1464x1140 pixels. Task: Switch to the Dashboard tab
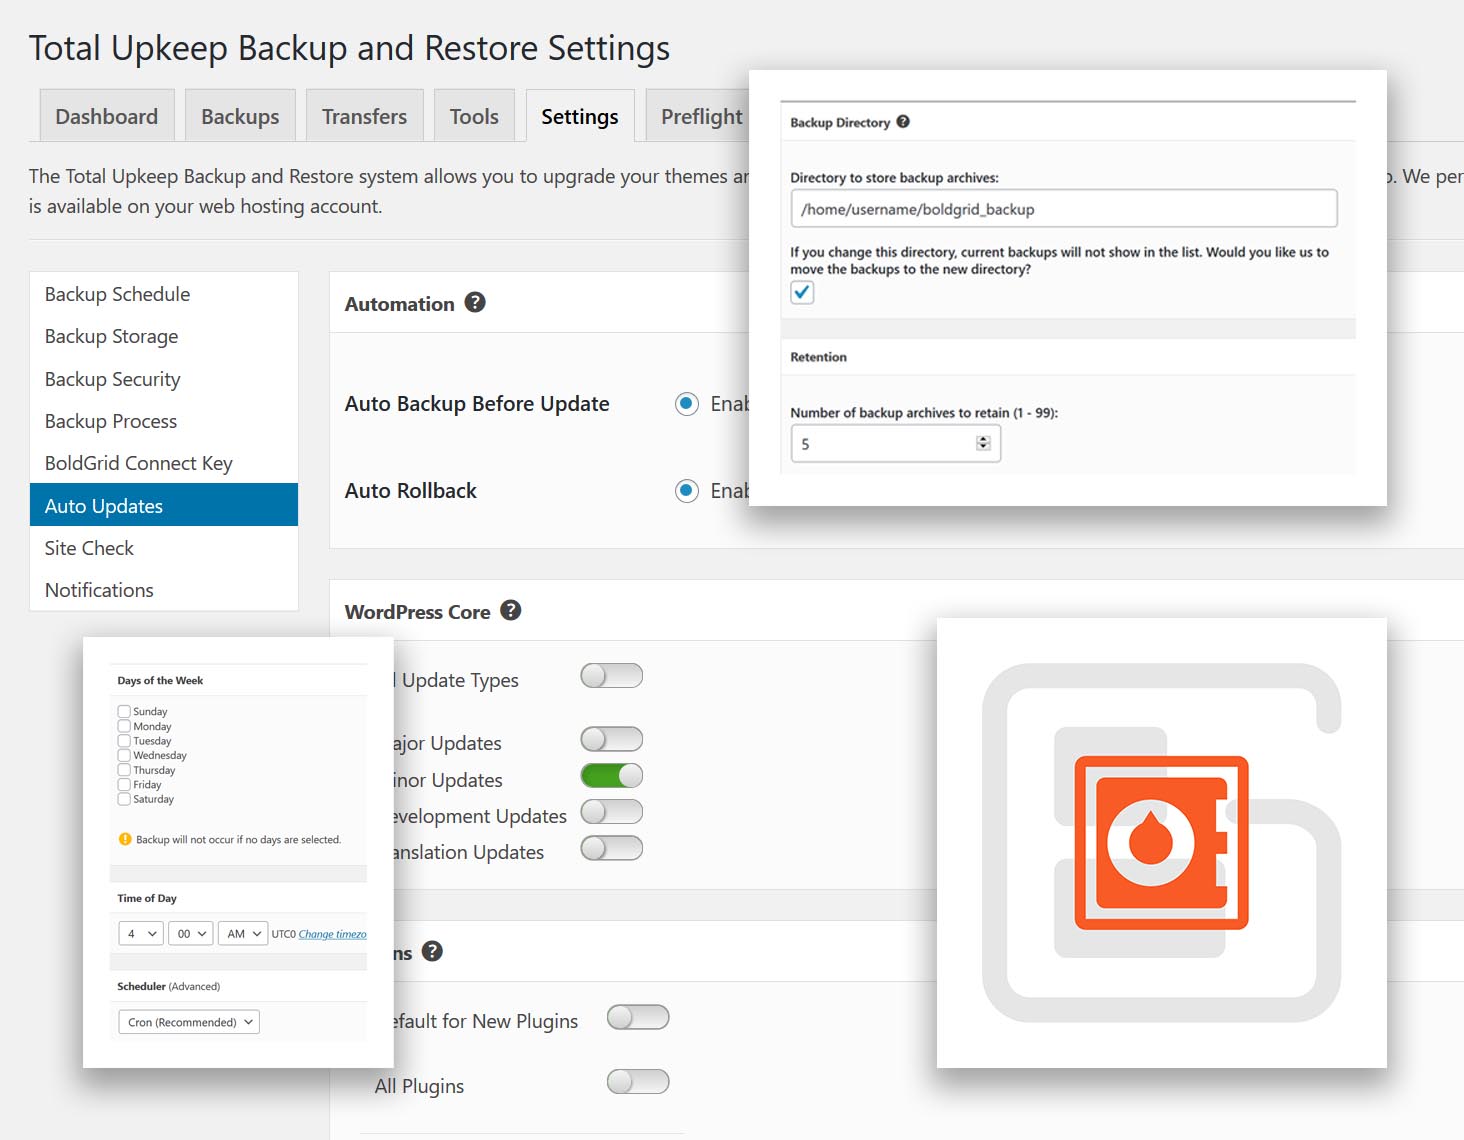pos(107,116)
